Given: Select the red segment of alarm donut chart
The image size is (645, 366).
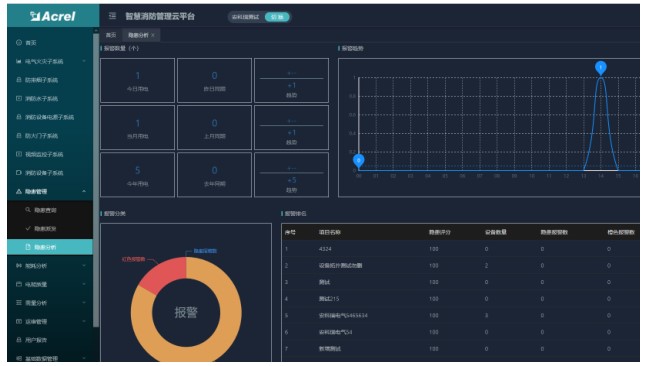Looking at the screenshot, I should [163, 275].
